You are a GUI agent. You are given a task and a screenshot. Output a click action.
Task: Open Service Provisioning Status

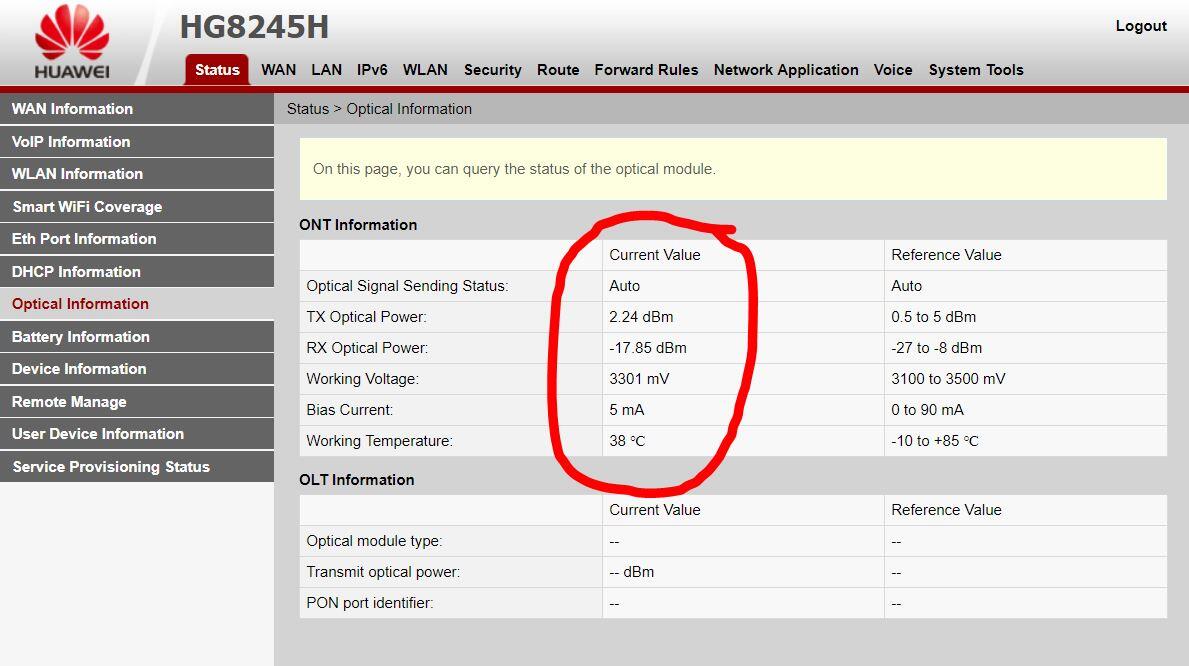pyautogui.click(x=136, y=467)
